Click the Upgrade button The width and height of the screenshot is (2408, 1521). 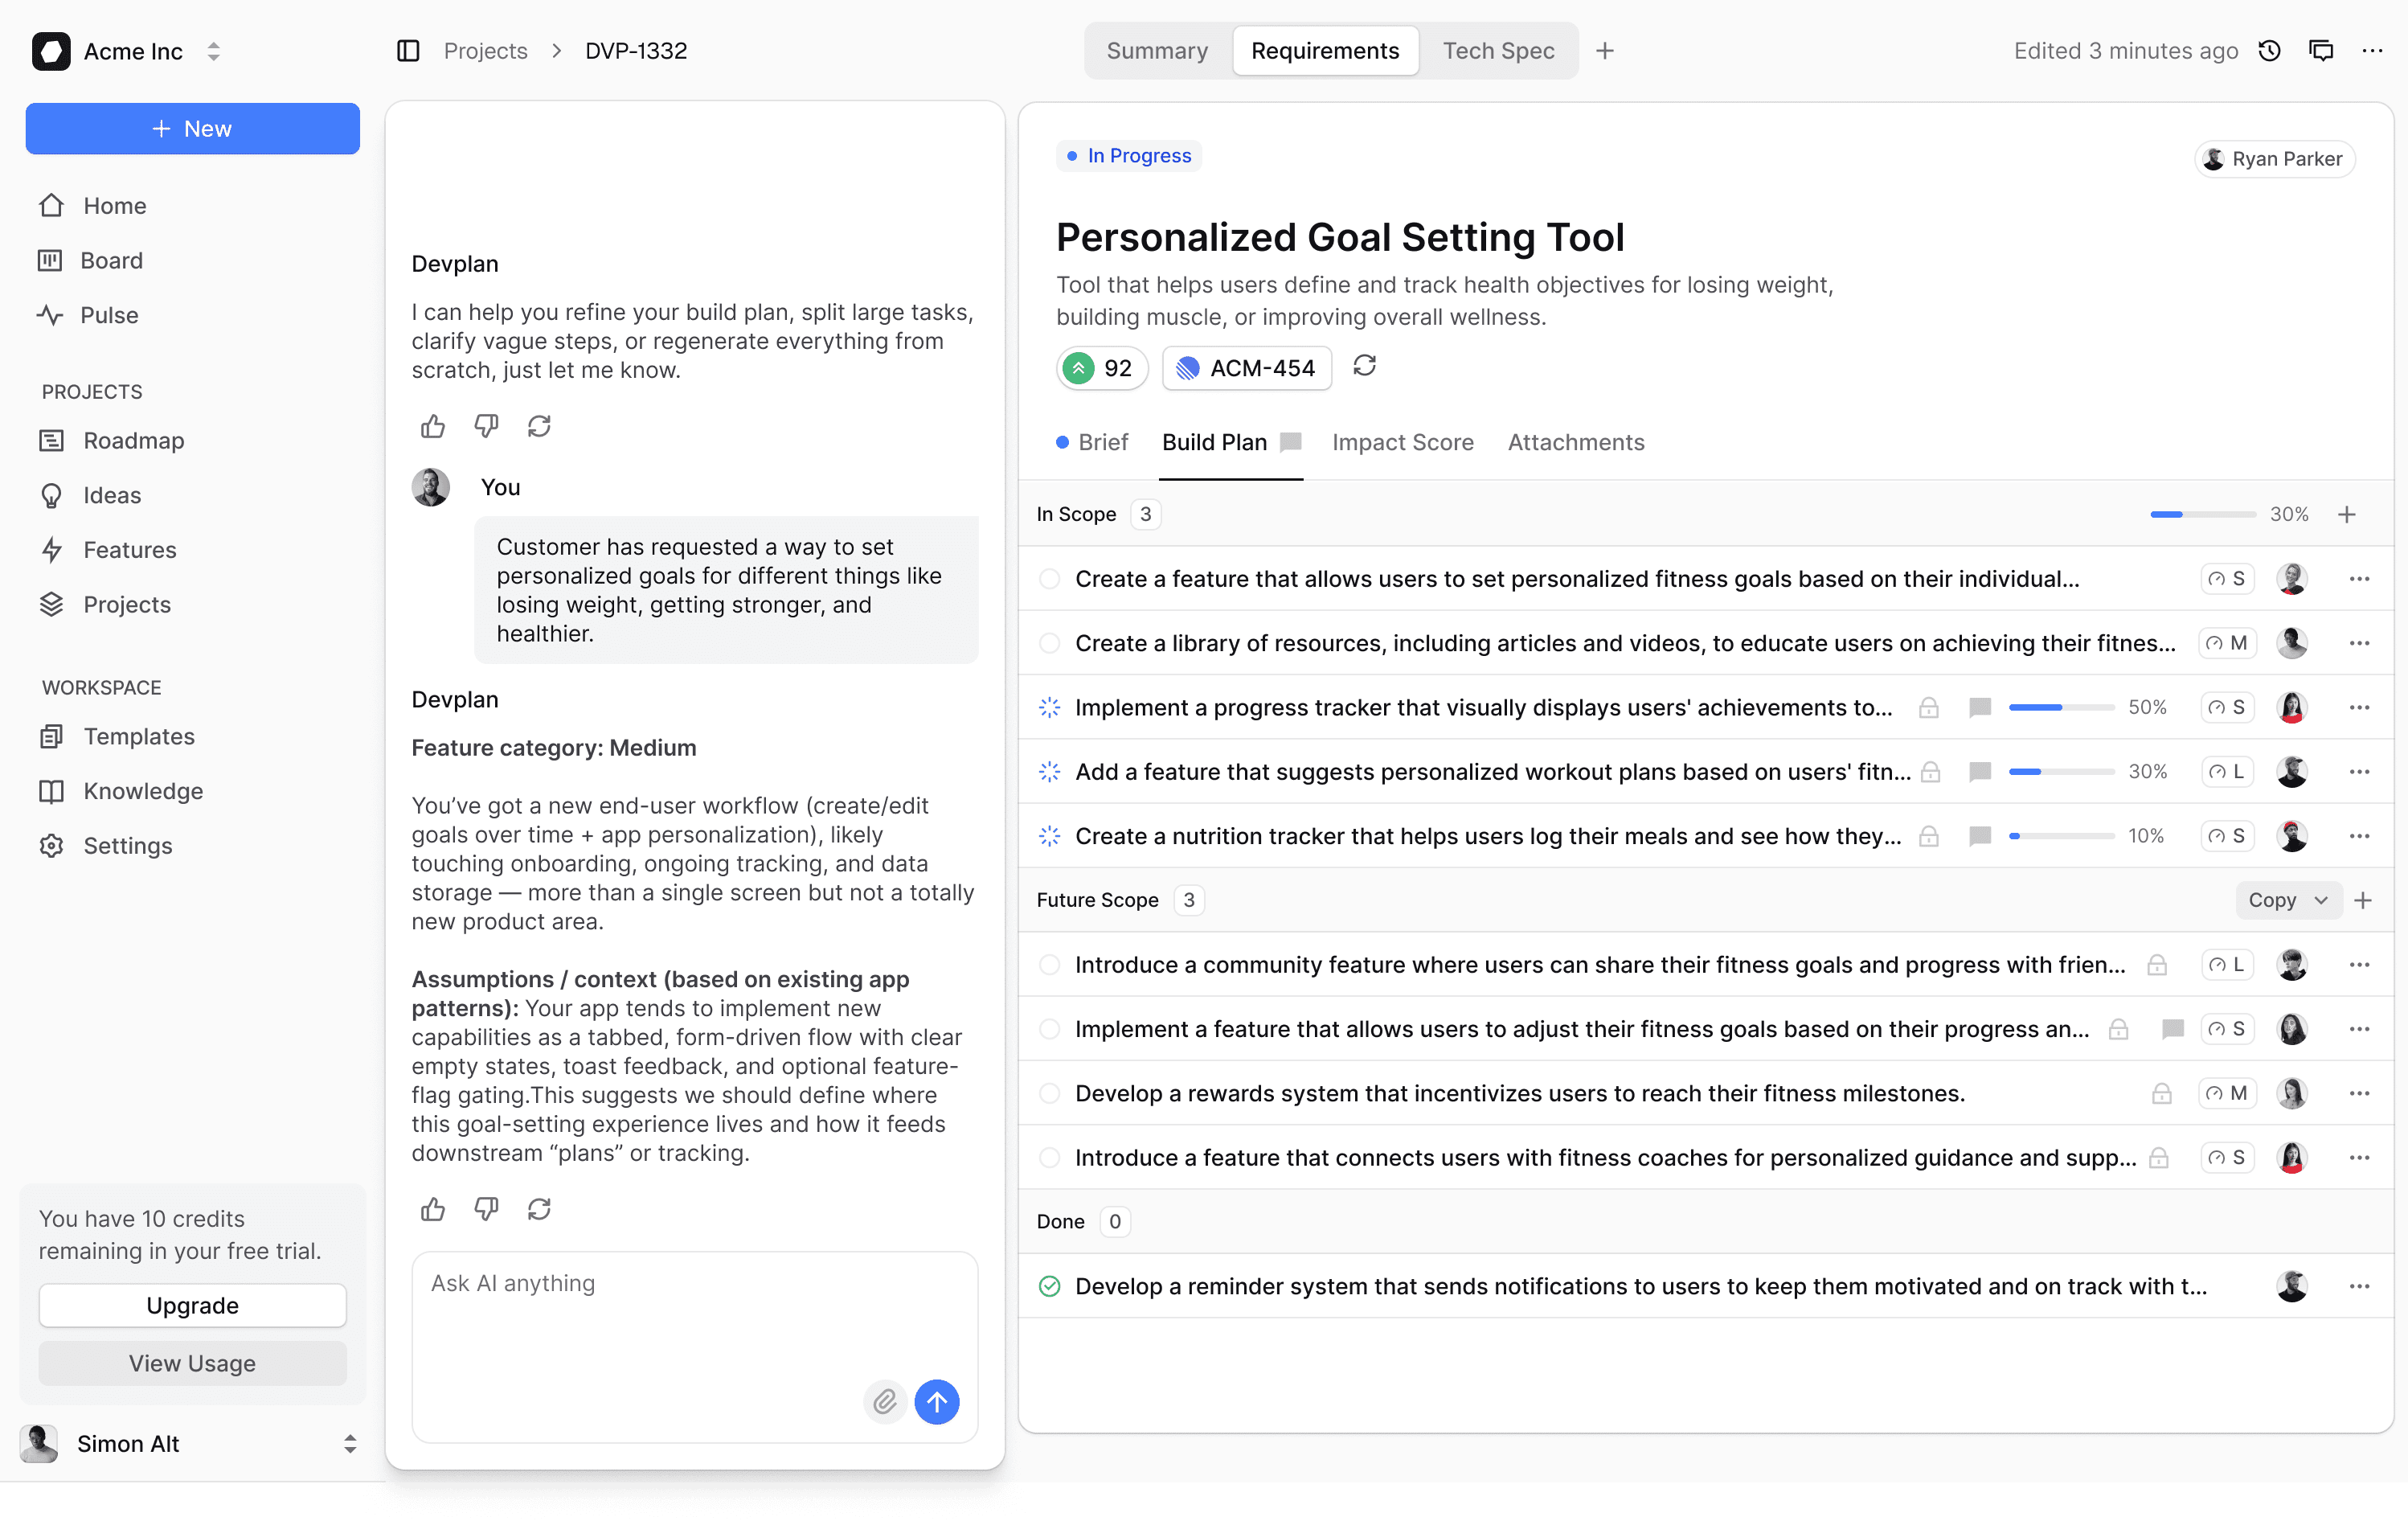(192, 1305)
